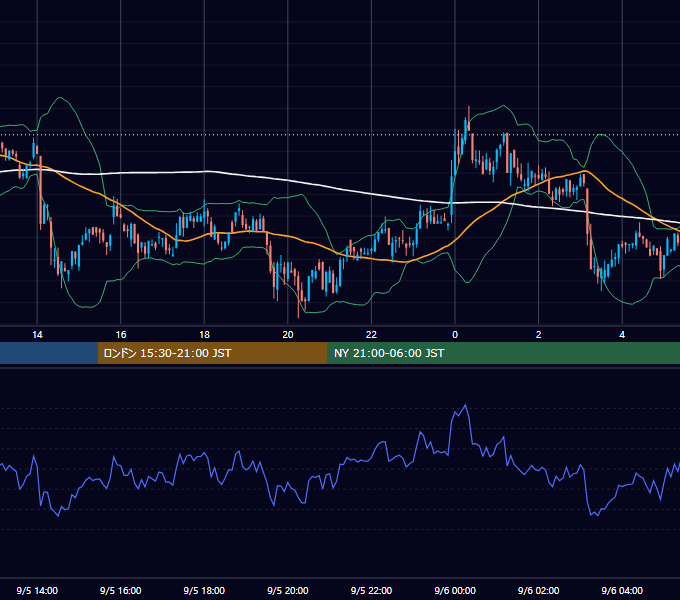Click the 22 hour label on price chart axis

371,335
